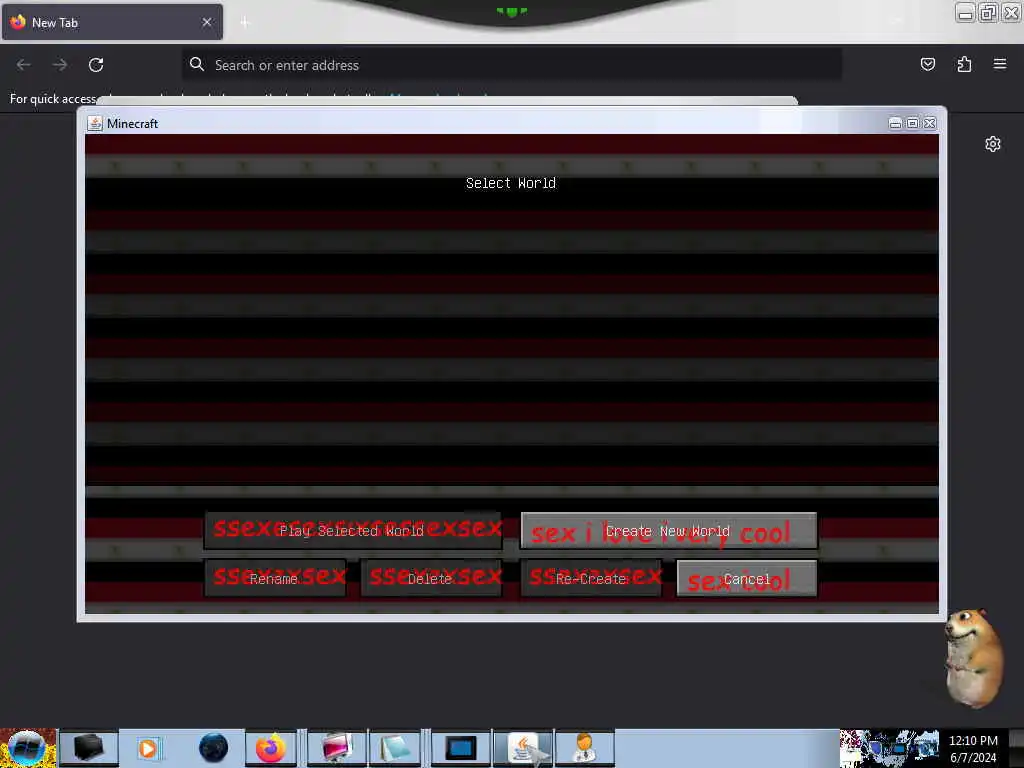Open the pink picture app on taskbar

336,748
